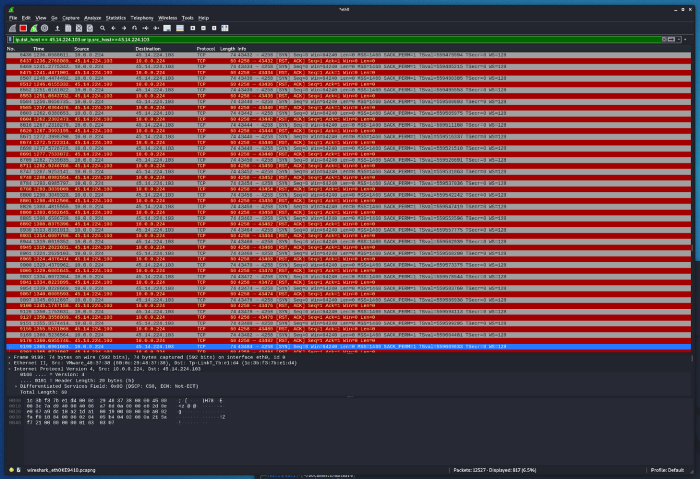The height and width of the screenshot is (479, 700).
Task: Open the View menu
Action: point(41,18)
